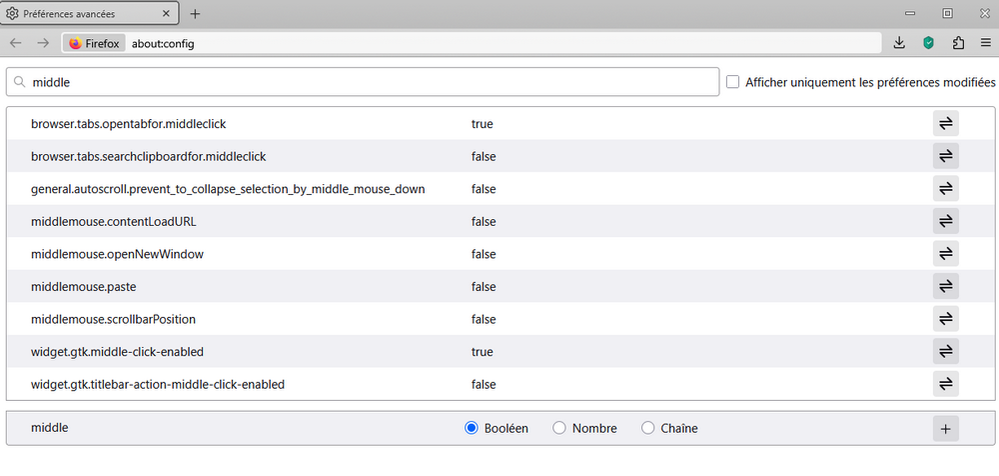Click toggle icon for widget.gtk.middle-click-enabled

[945, 351]
